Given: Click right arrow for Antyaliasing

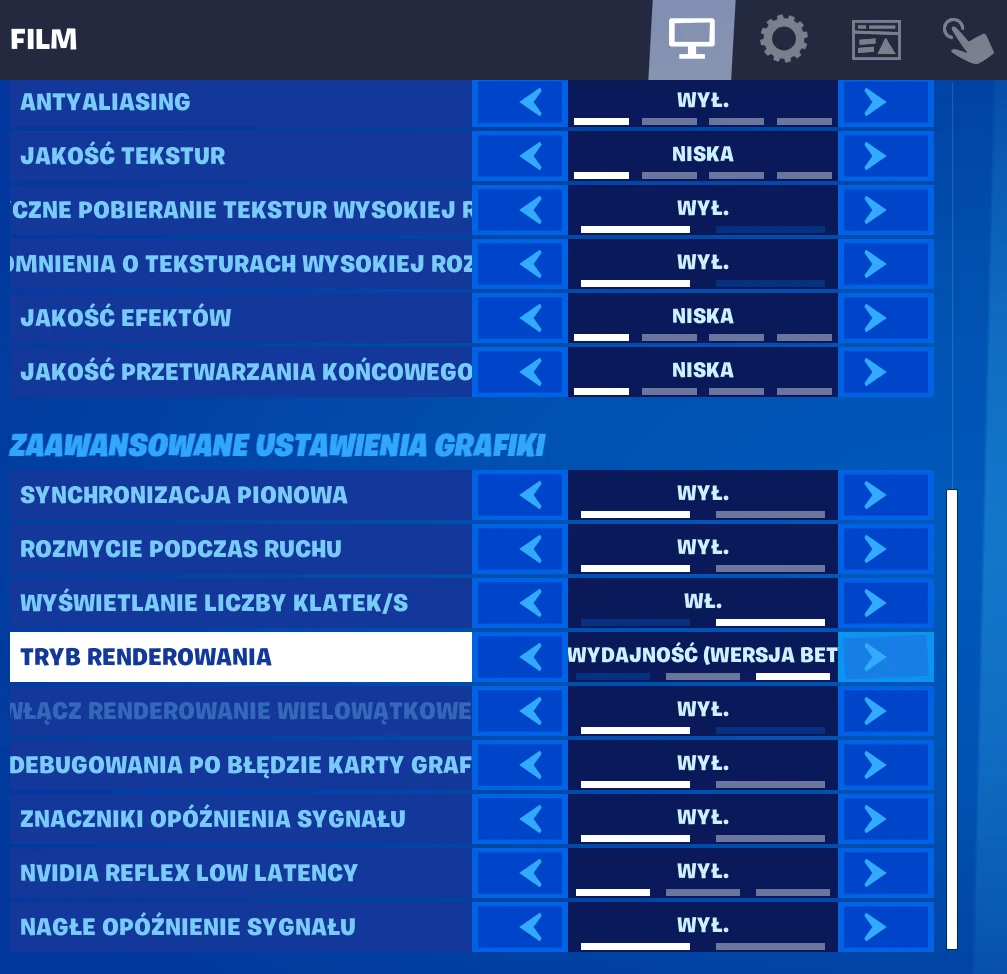Looking at the screenshot, I should [x=886, y=102].
